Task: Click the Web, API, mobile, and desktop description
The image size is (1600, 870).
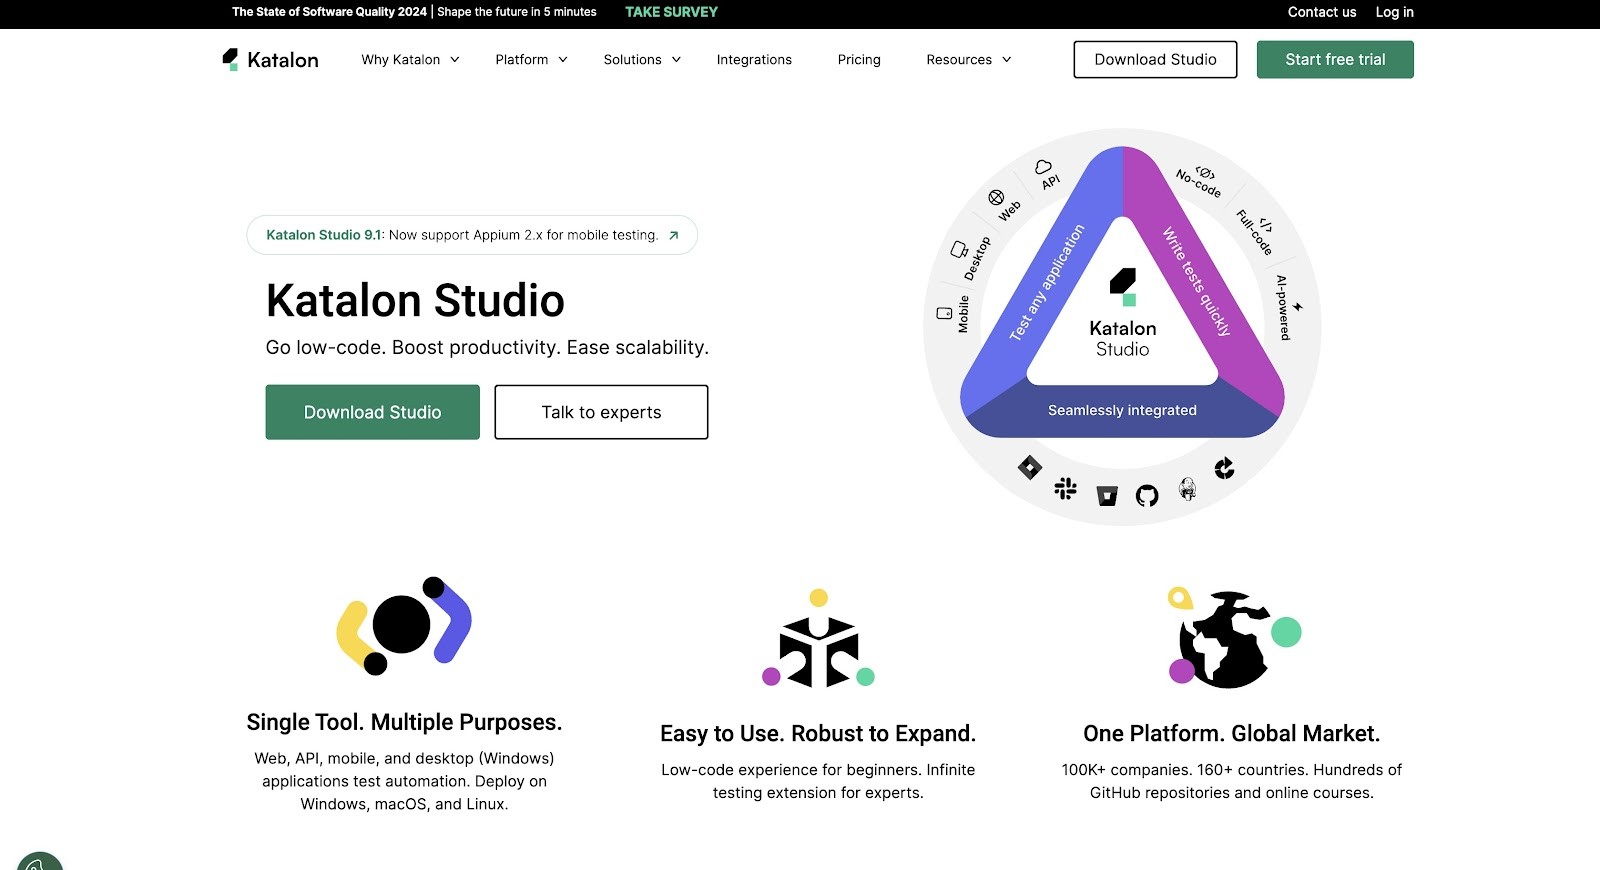Action: click(x=404, y=781)
